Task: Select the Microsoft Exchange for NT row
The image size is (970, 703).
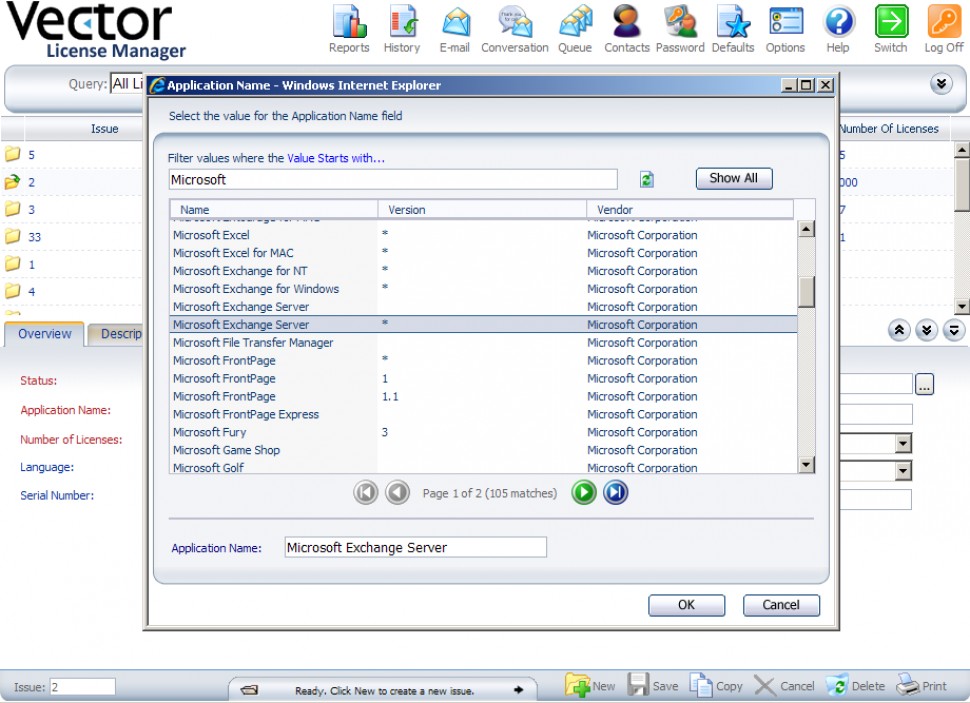Action: (x=483, y=271)
